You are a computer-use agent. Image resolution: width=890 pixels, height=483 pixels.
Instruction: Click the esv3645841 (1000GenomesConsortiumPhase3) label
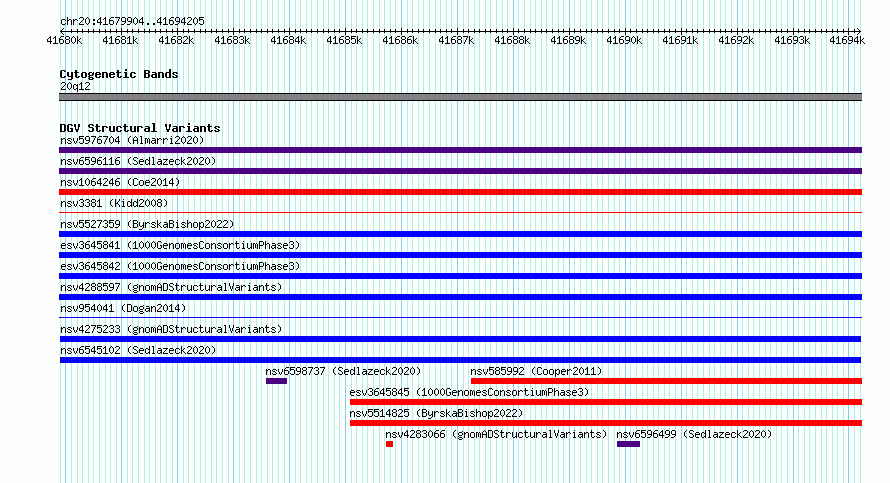pyautogui.click(x=180, y=245)
